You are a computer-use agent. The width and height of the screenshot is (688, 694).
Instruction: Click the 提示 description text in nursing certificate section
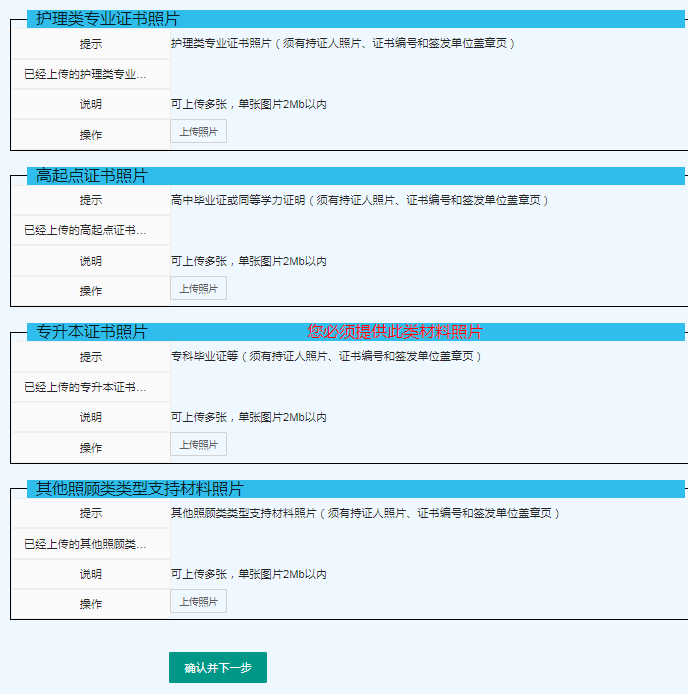coord(343,44)
